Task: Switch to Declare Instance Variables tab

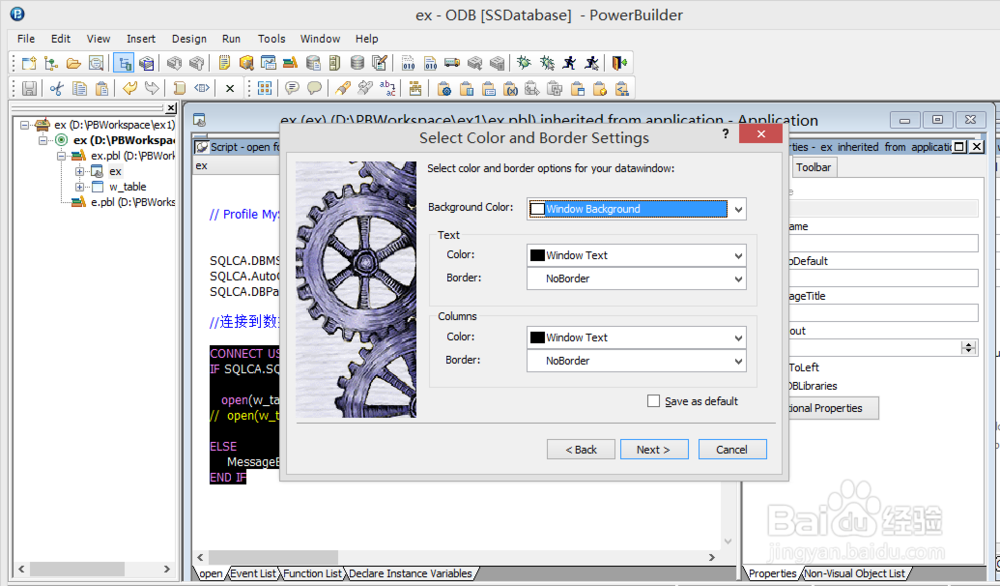Action: click(x=411, y=573)
